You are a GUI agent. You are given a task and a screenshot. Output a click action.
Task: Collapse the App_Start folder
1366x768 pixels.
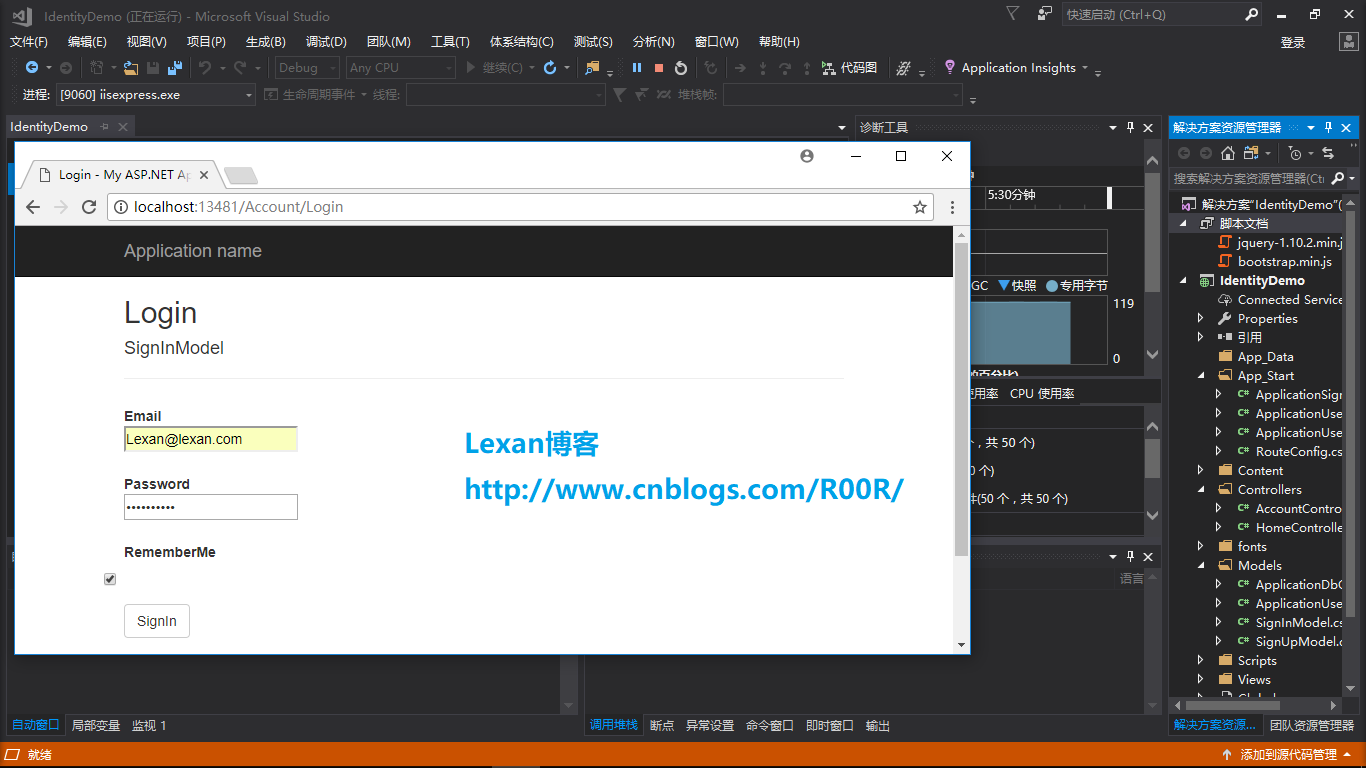pos(1201,376)
